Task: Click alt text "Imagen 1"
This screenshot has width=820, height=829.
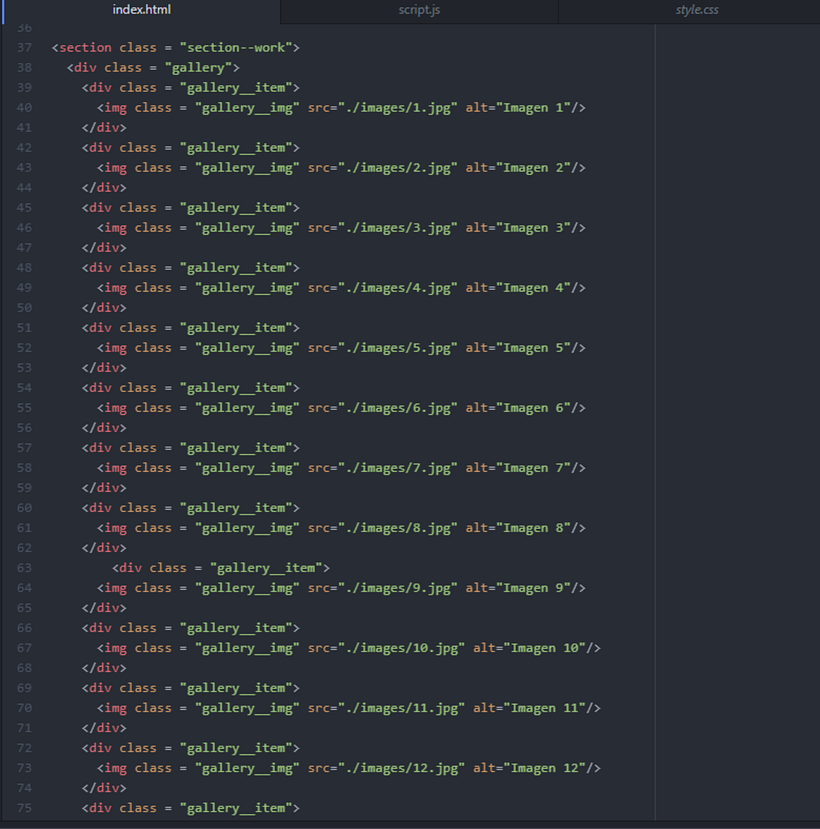Action: 533,108
